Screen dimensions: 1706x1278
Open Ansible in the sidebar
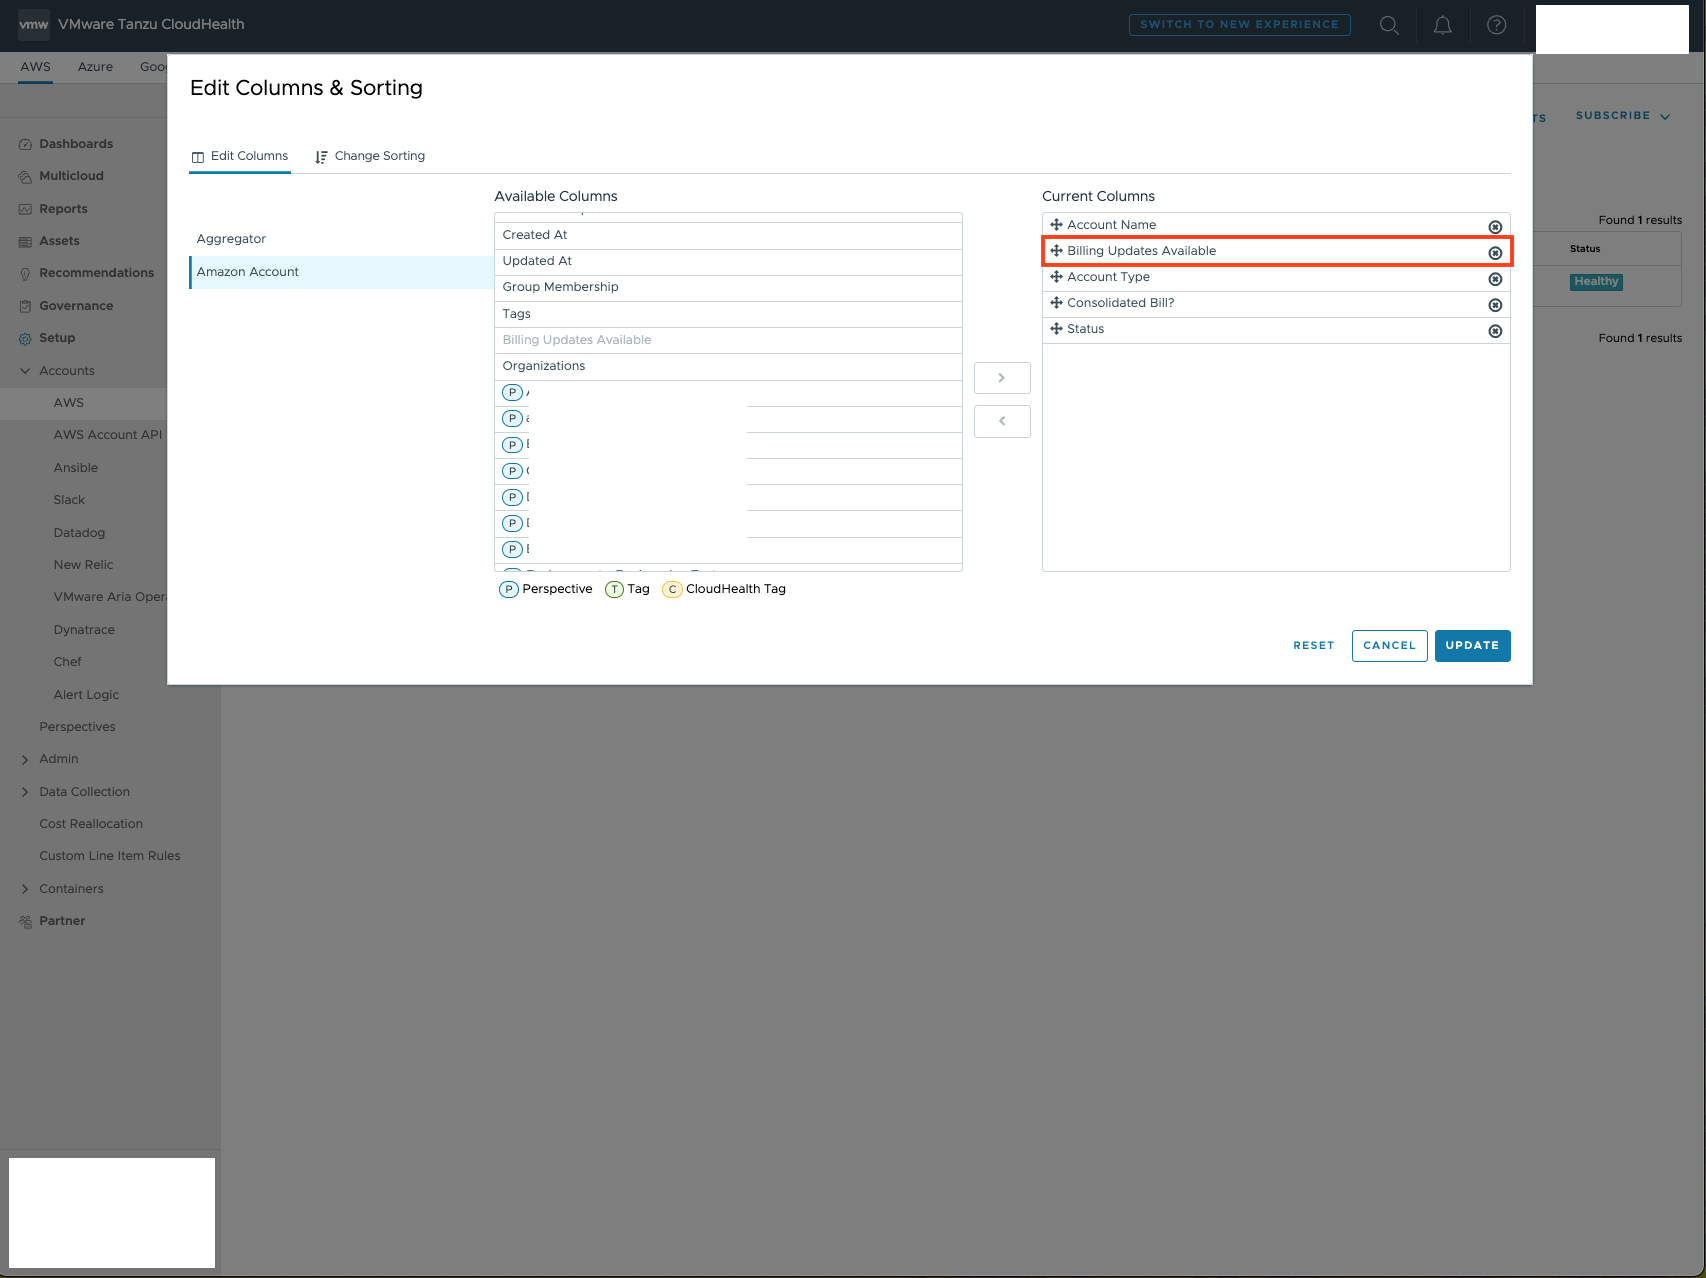click(76, 468)
